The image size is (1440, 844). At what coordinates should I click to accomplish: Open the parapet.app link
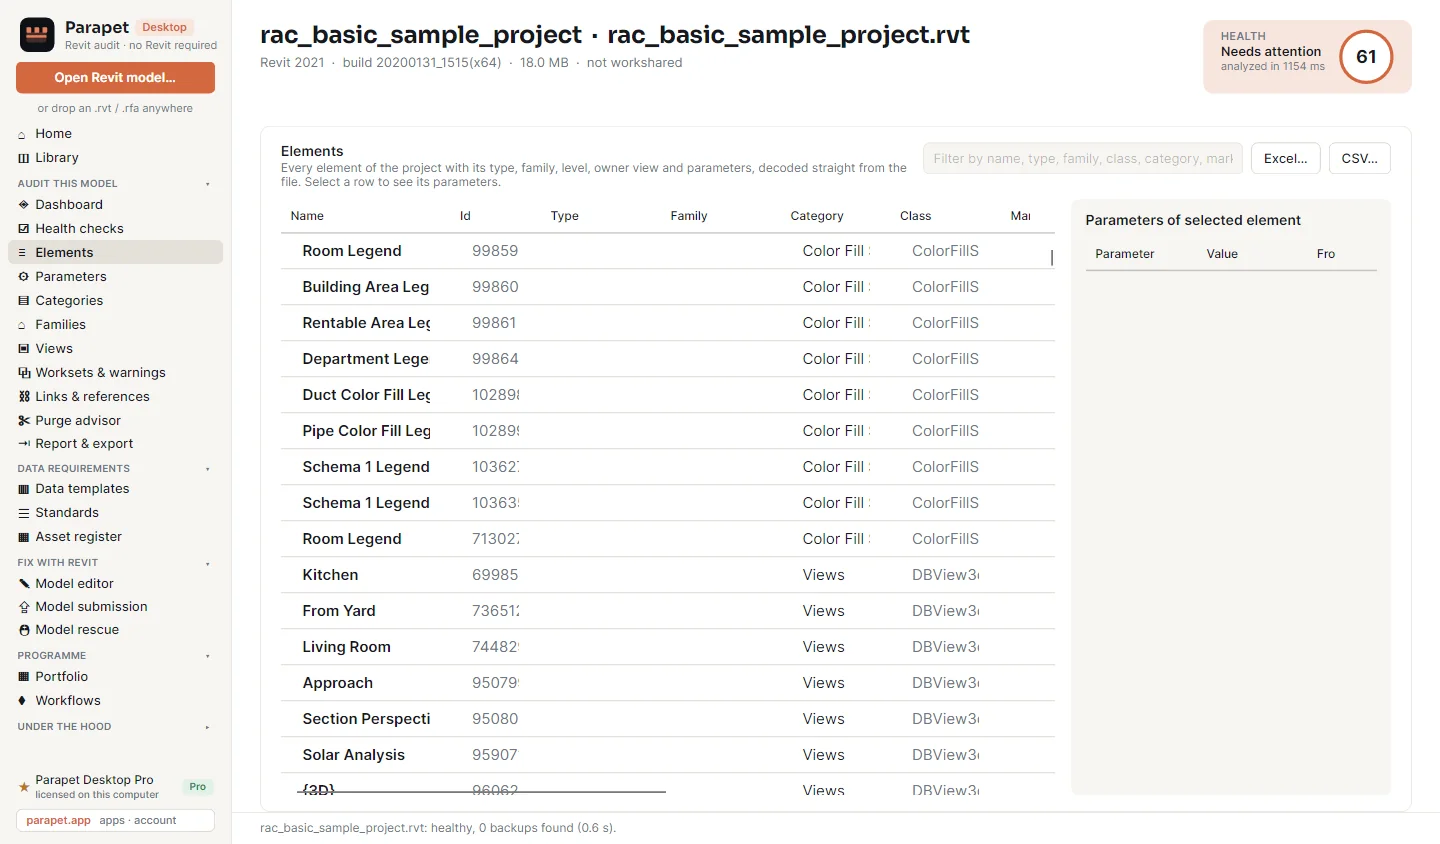[58, 821]
